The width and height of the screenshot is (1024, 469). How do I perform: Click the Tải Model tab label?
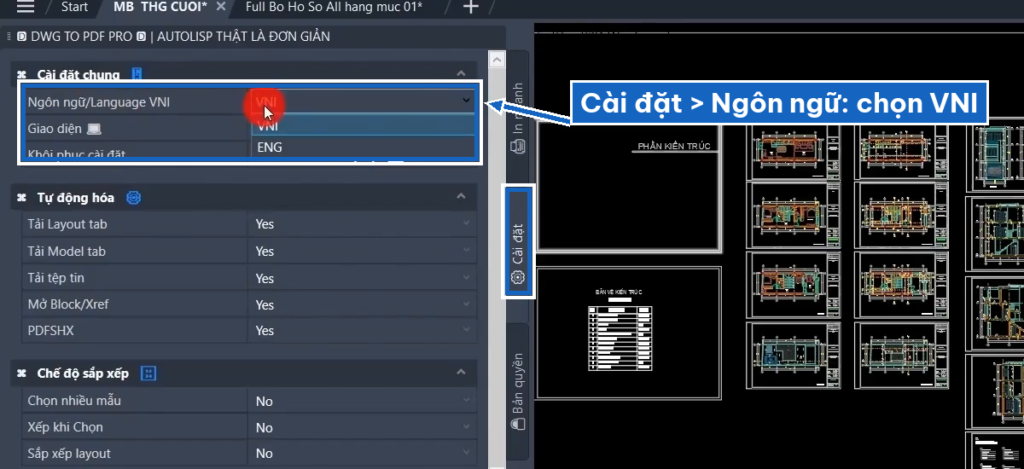pyautogui.click(x=67, y=251)
